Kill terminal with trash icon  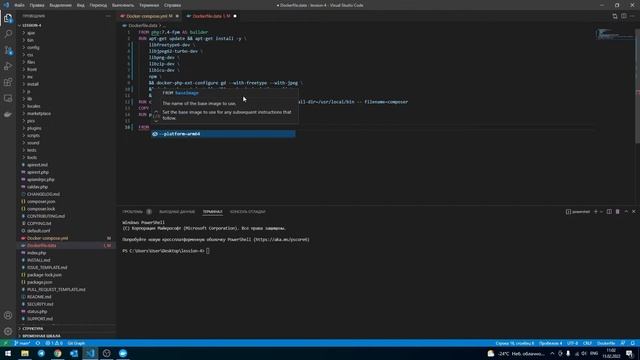[x=618, y=211]
